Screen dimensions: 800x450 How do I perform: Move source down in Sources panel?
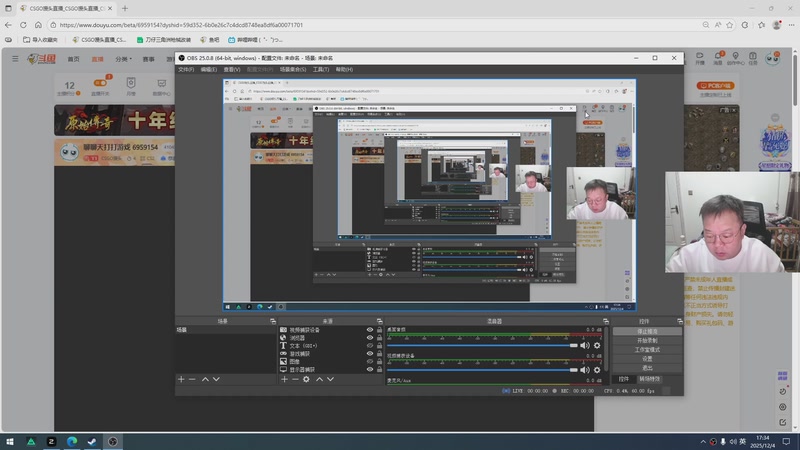331,379
